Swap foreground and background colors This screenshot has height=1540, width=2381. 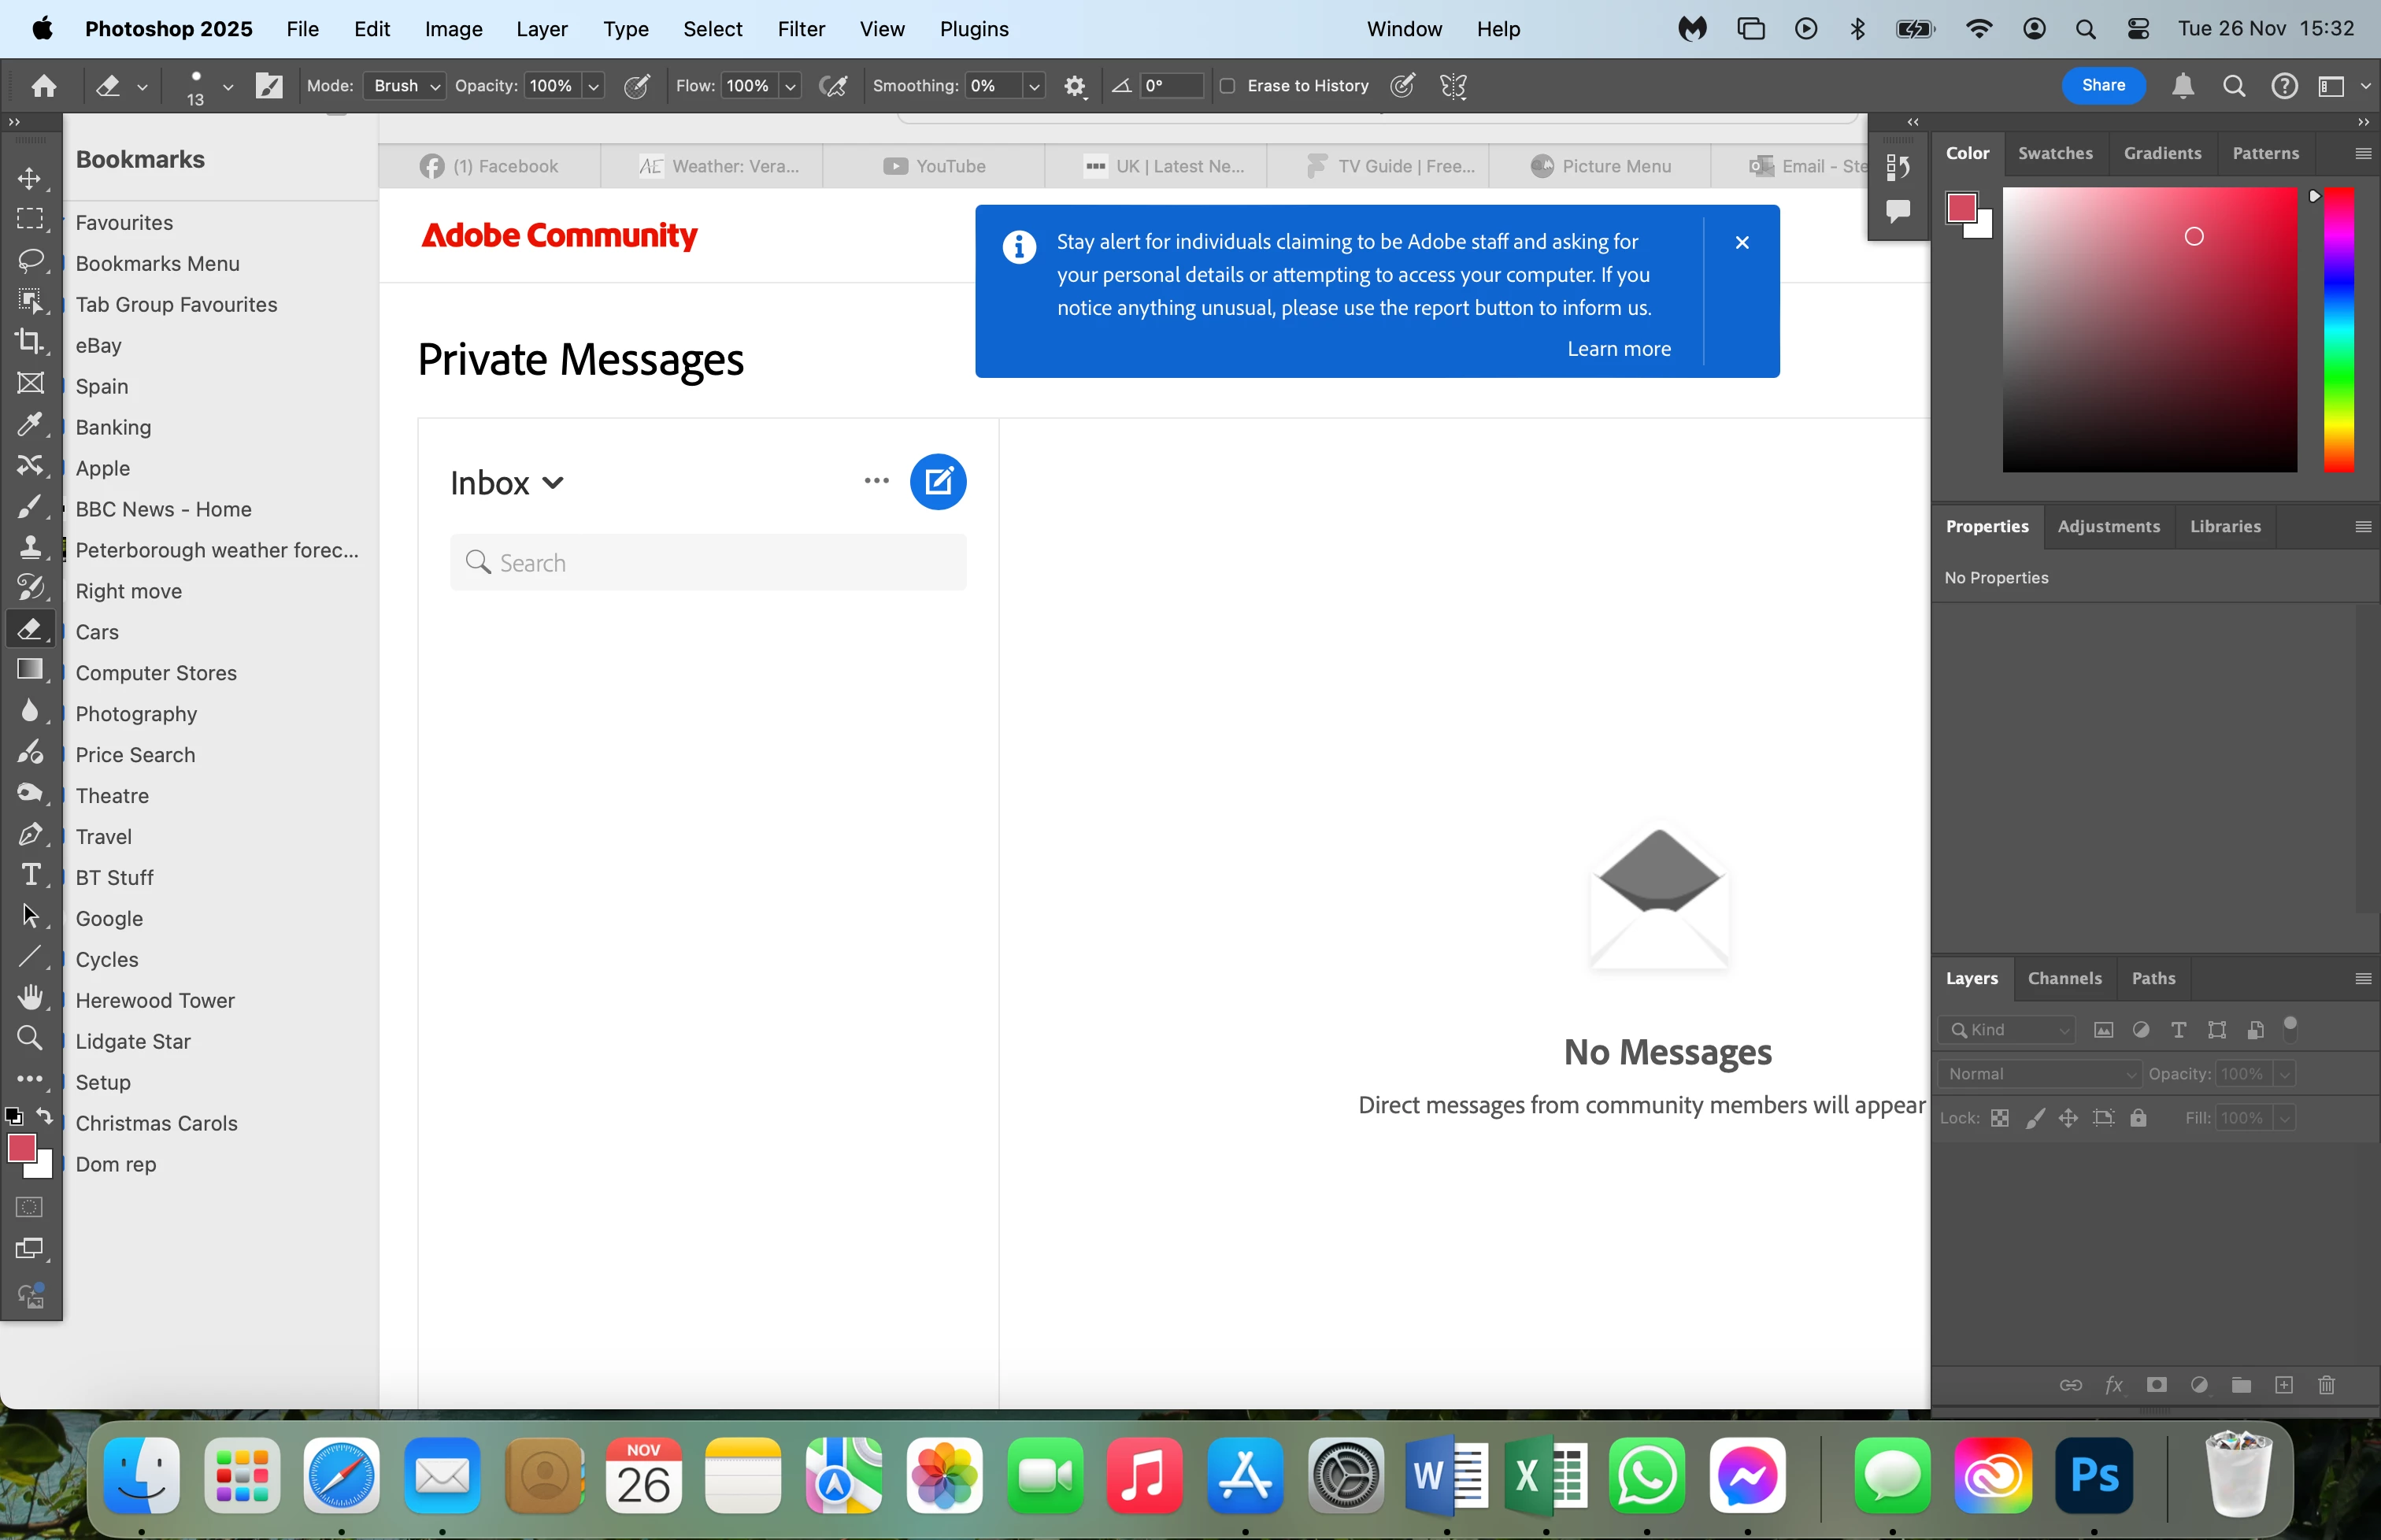[x=45, y=1114]
